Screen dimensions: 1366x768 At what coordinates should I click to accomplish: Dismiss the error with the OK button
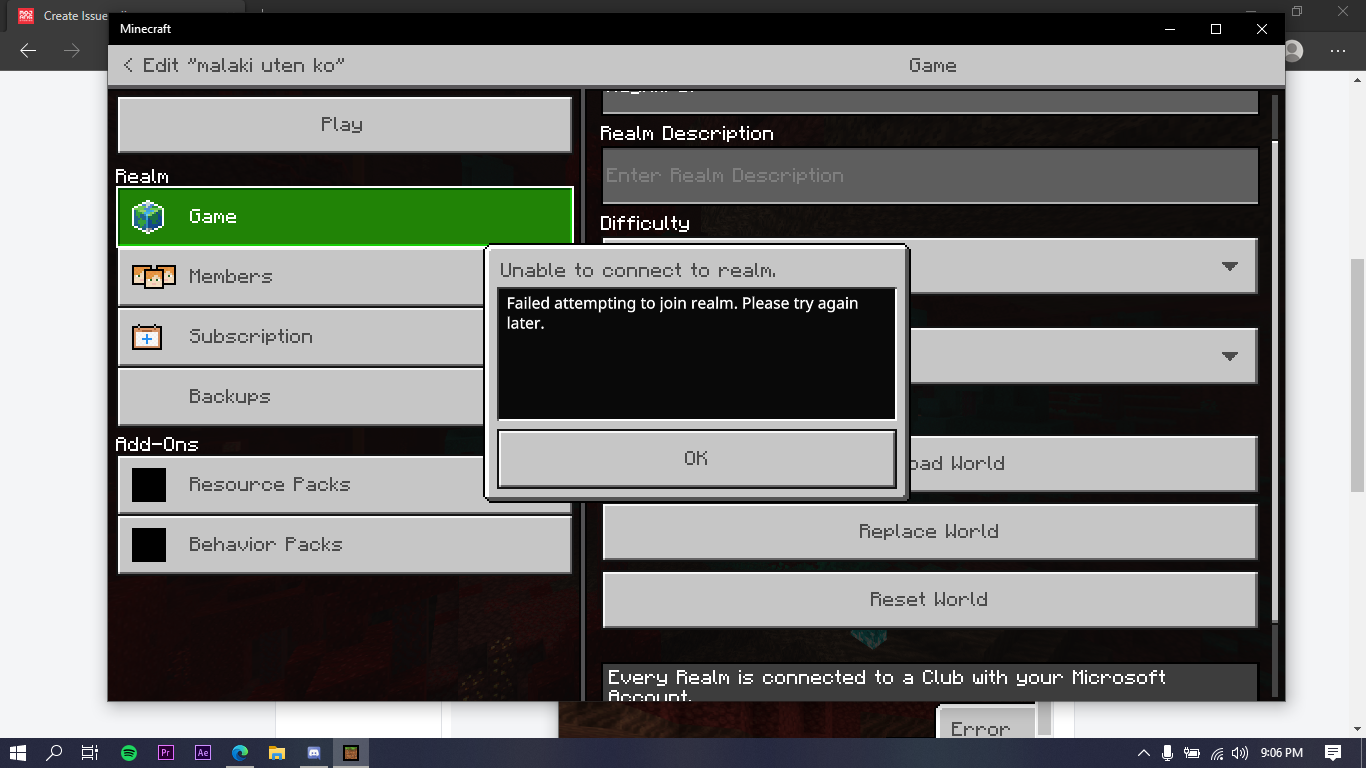pyautogui.click(x=696, y=458)
